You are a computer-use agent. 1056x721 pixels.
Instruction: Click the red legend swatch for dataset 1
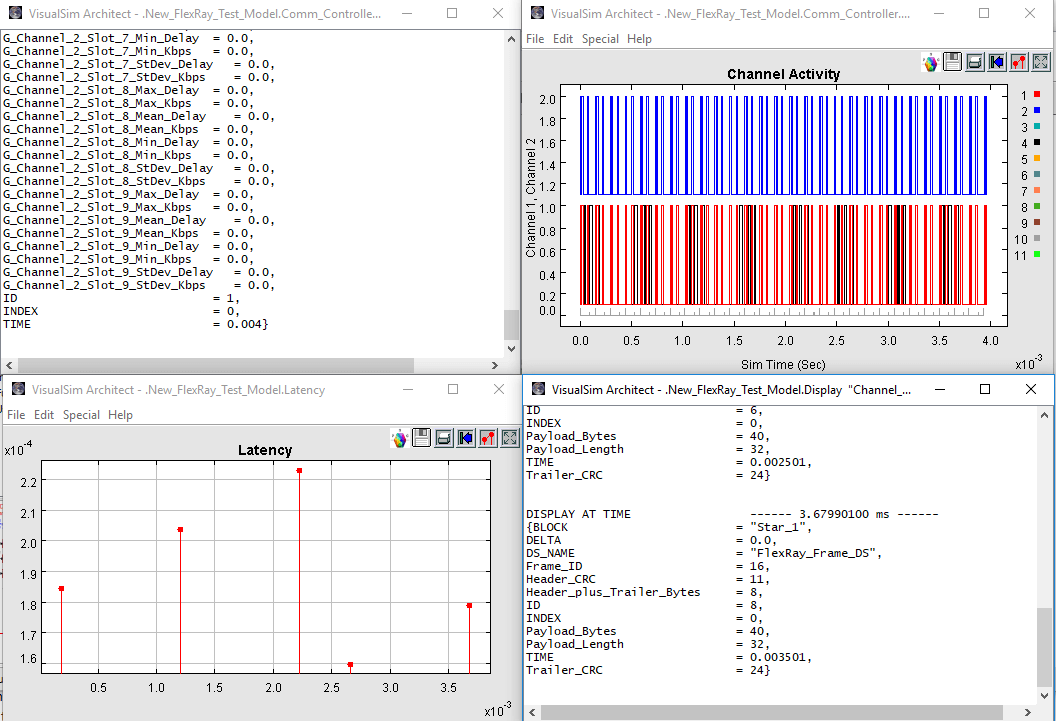click(x=1038, y=95)
